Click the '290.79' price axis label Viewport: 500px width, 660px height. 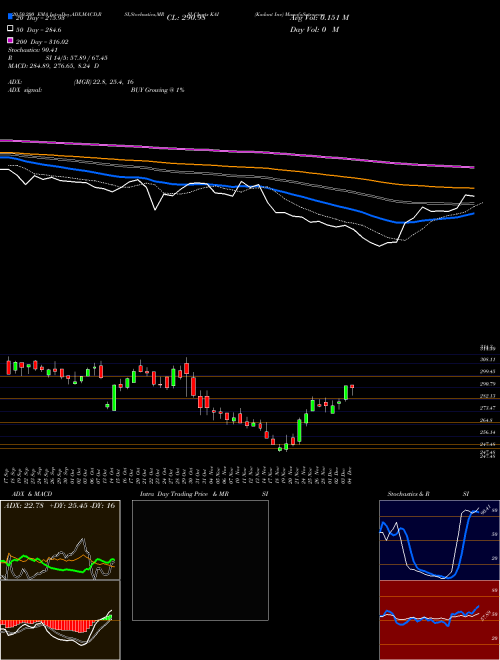[x=489, y=384]
